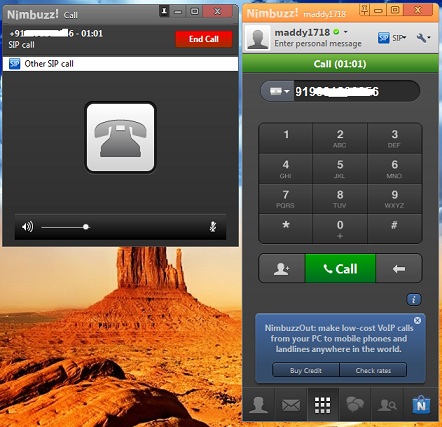Open the Nimbuzz store bag tab

click(x=421, y=405)
